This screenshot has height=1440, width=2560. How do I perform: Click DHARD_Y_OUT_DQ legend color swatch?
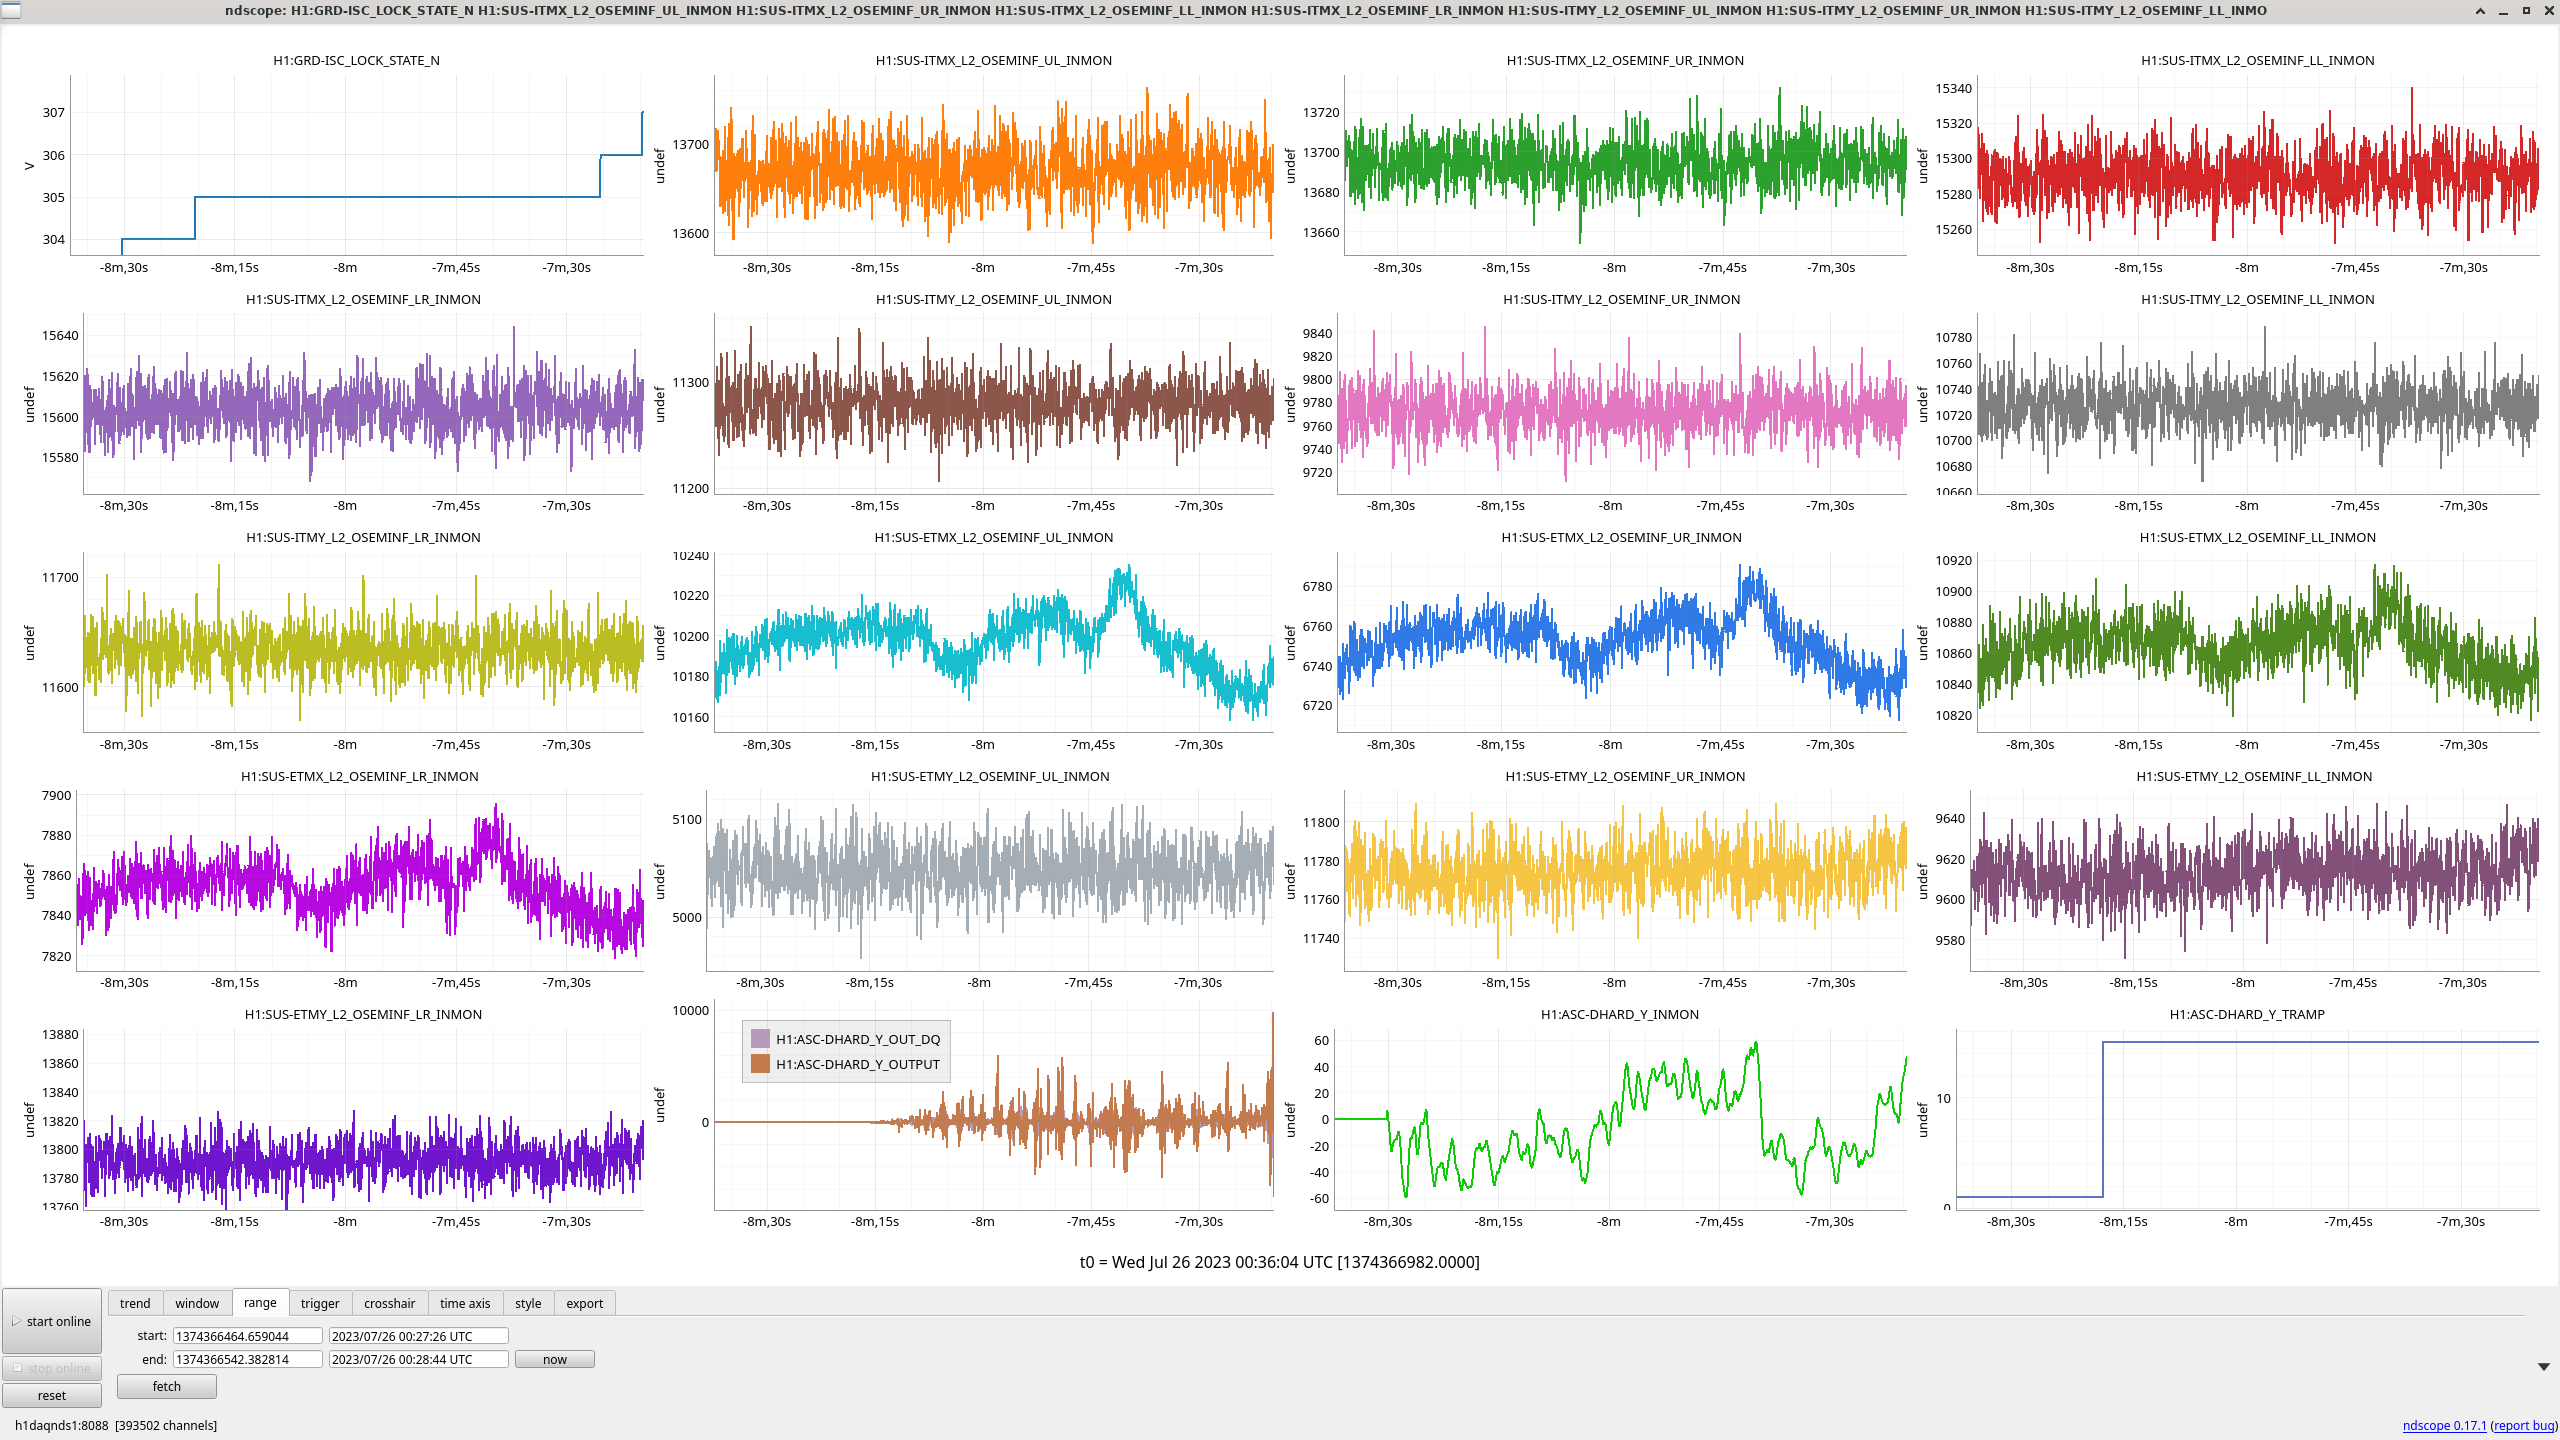760,1039
